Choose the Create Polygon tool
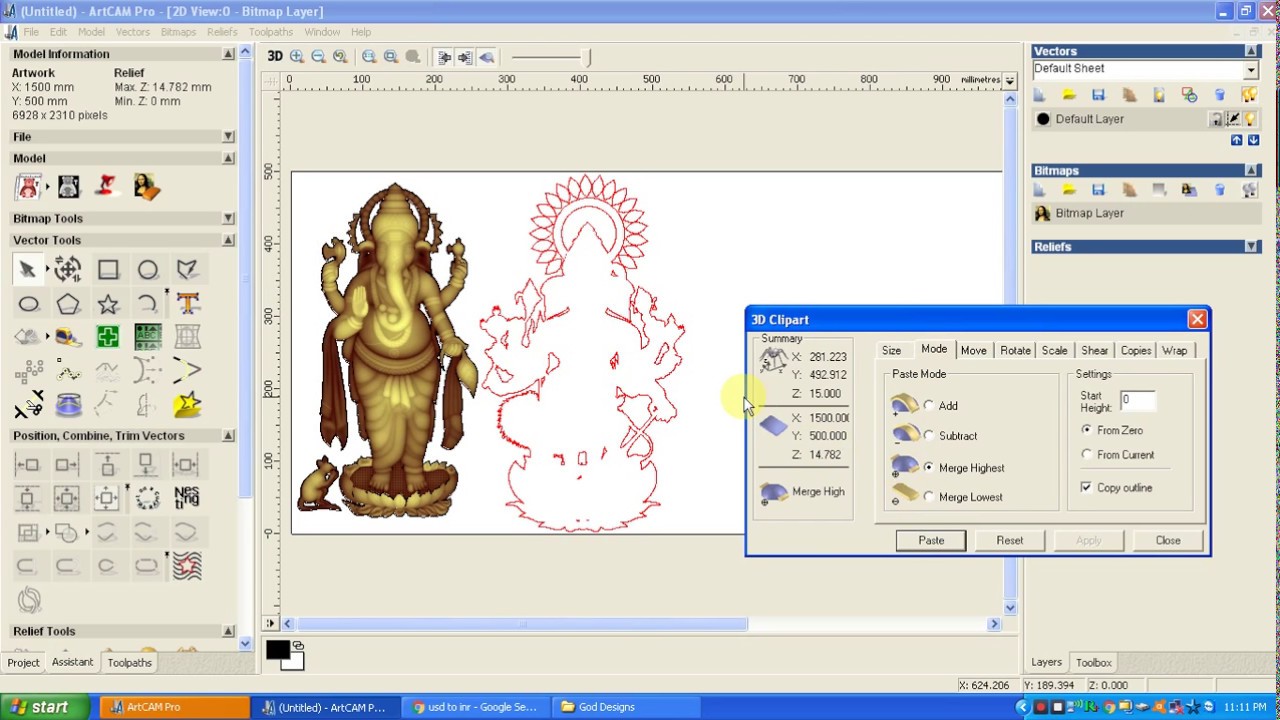Screen dimensions: 1280x720 click(x=68, y=304)
